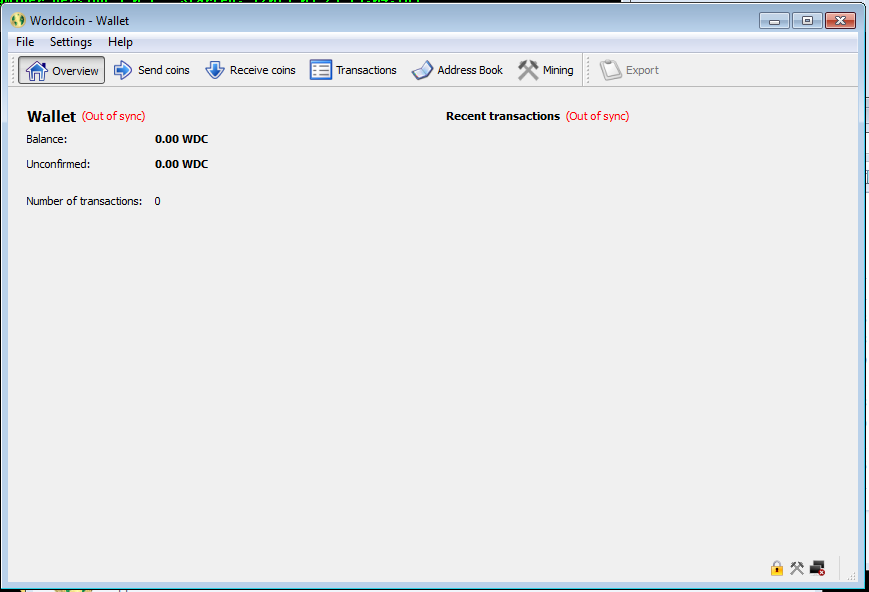Screen dimensions: 869x592
Task: Click the yellow padlock wallet-lock status icon
Action: (x=777, y=568)
